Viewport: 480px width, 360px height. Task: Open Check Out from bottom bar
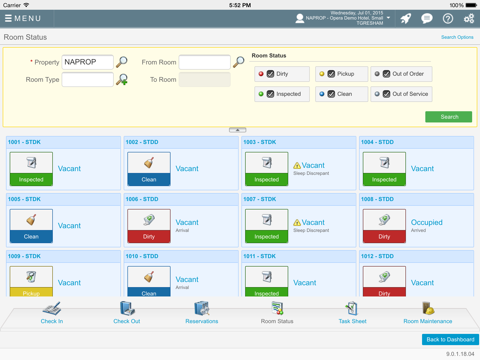127,313
